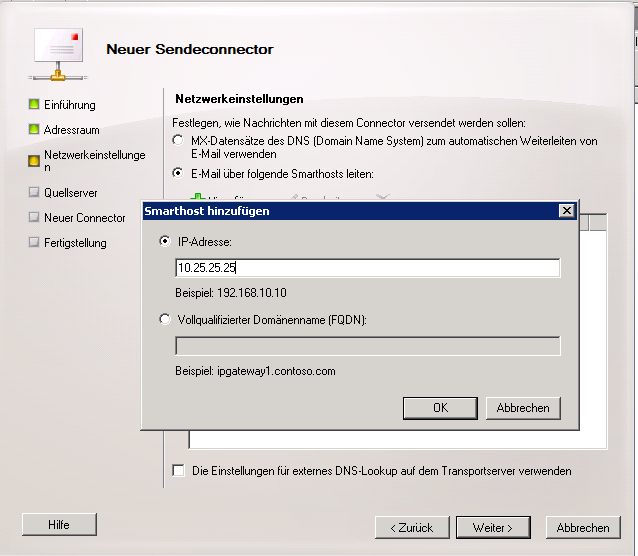
Task: Enable external DNS-Lookup settings checkbox
Action: click(178, 471)
